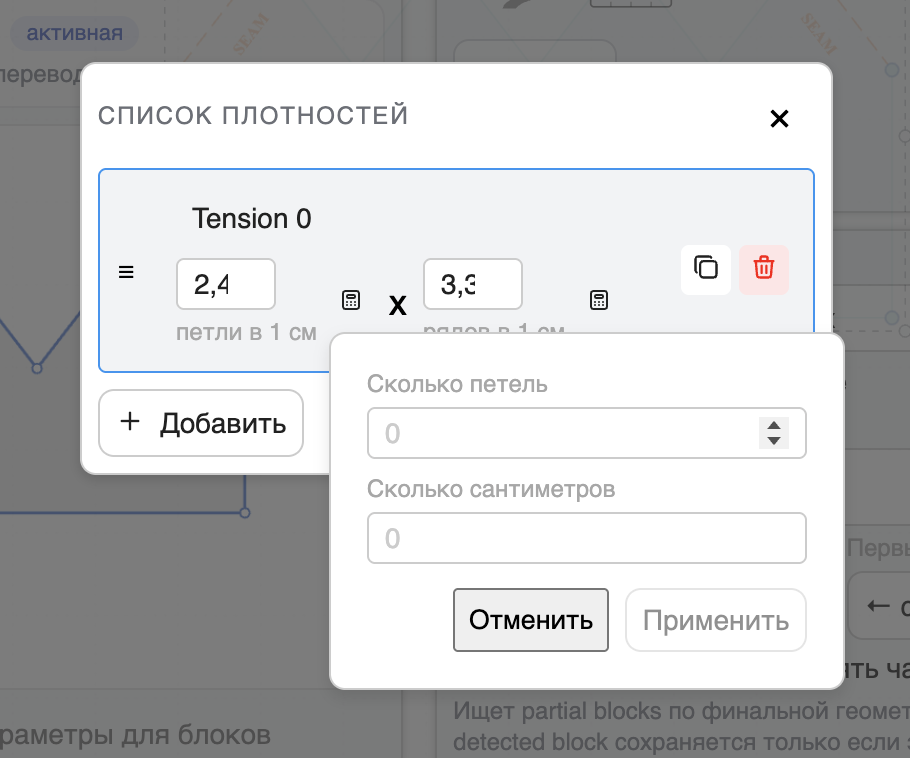Click the drag handle for Tension 0
Viewport: 910px width, 758px height.
[126, 272]
